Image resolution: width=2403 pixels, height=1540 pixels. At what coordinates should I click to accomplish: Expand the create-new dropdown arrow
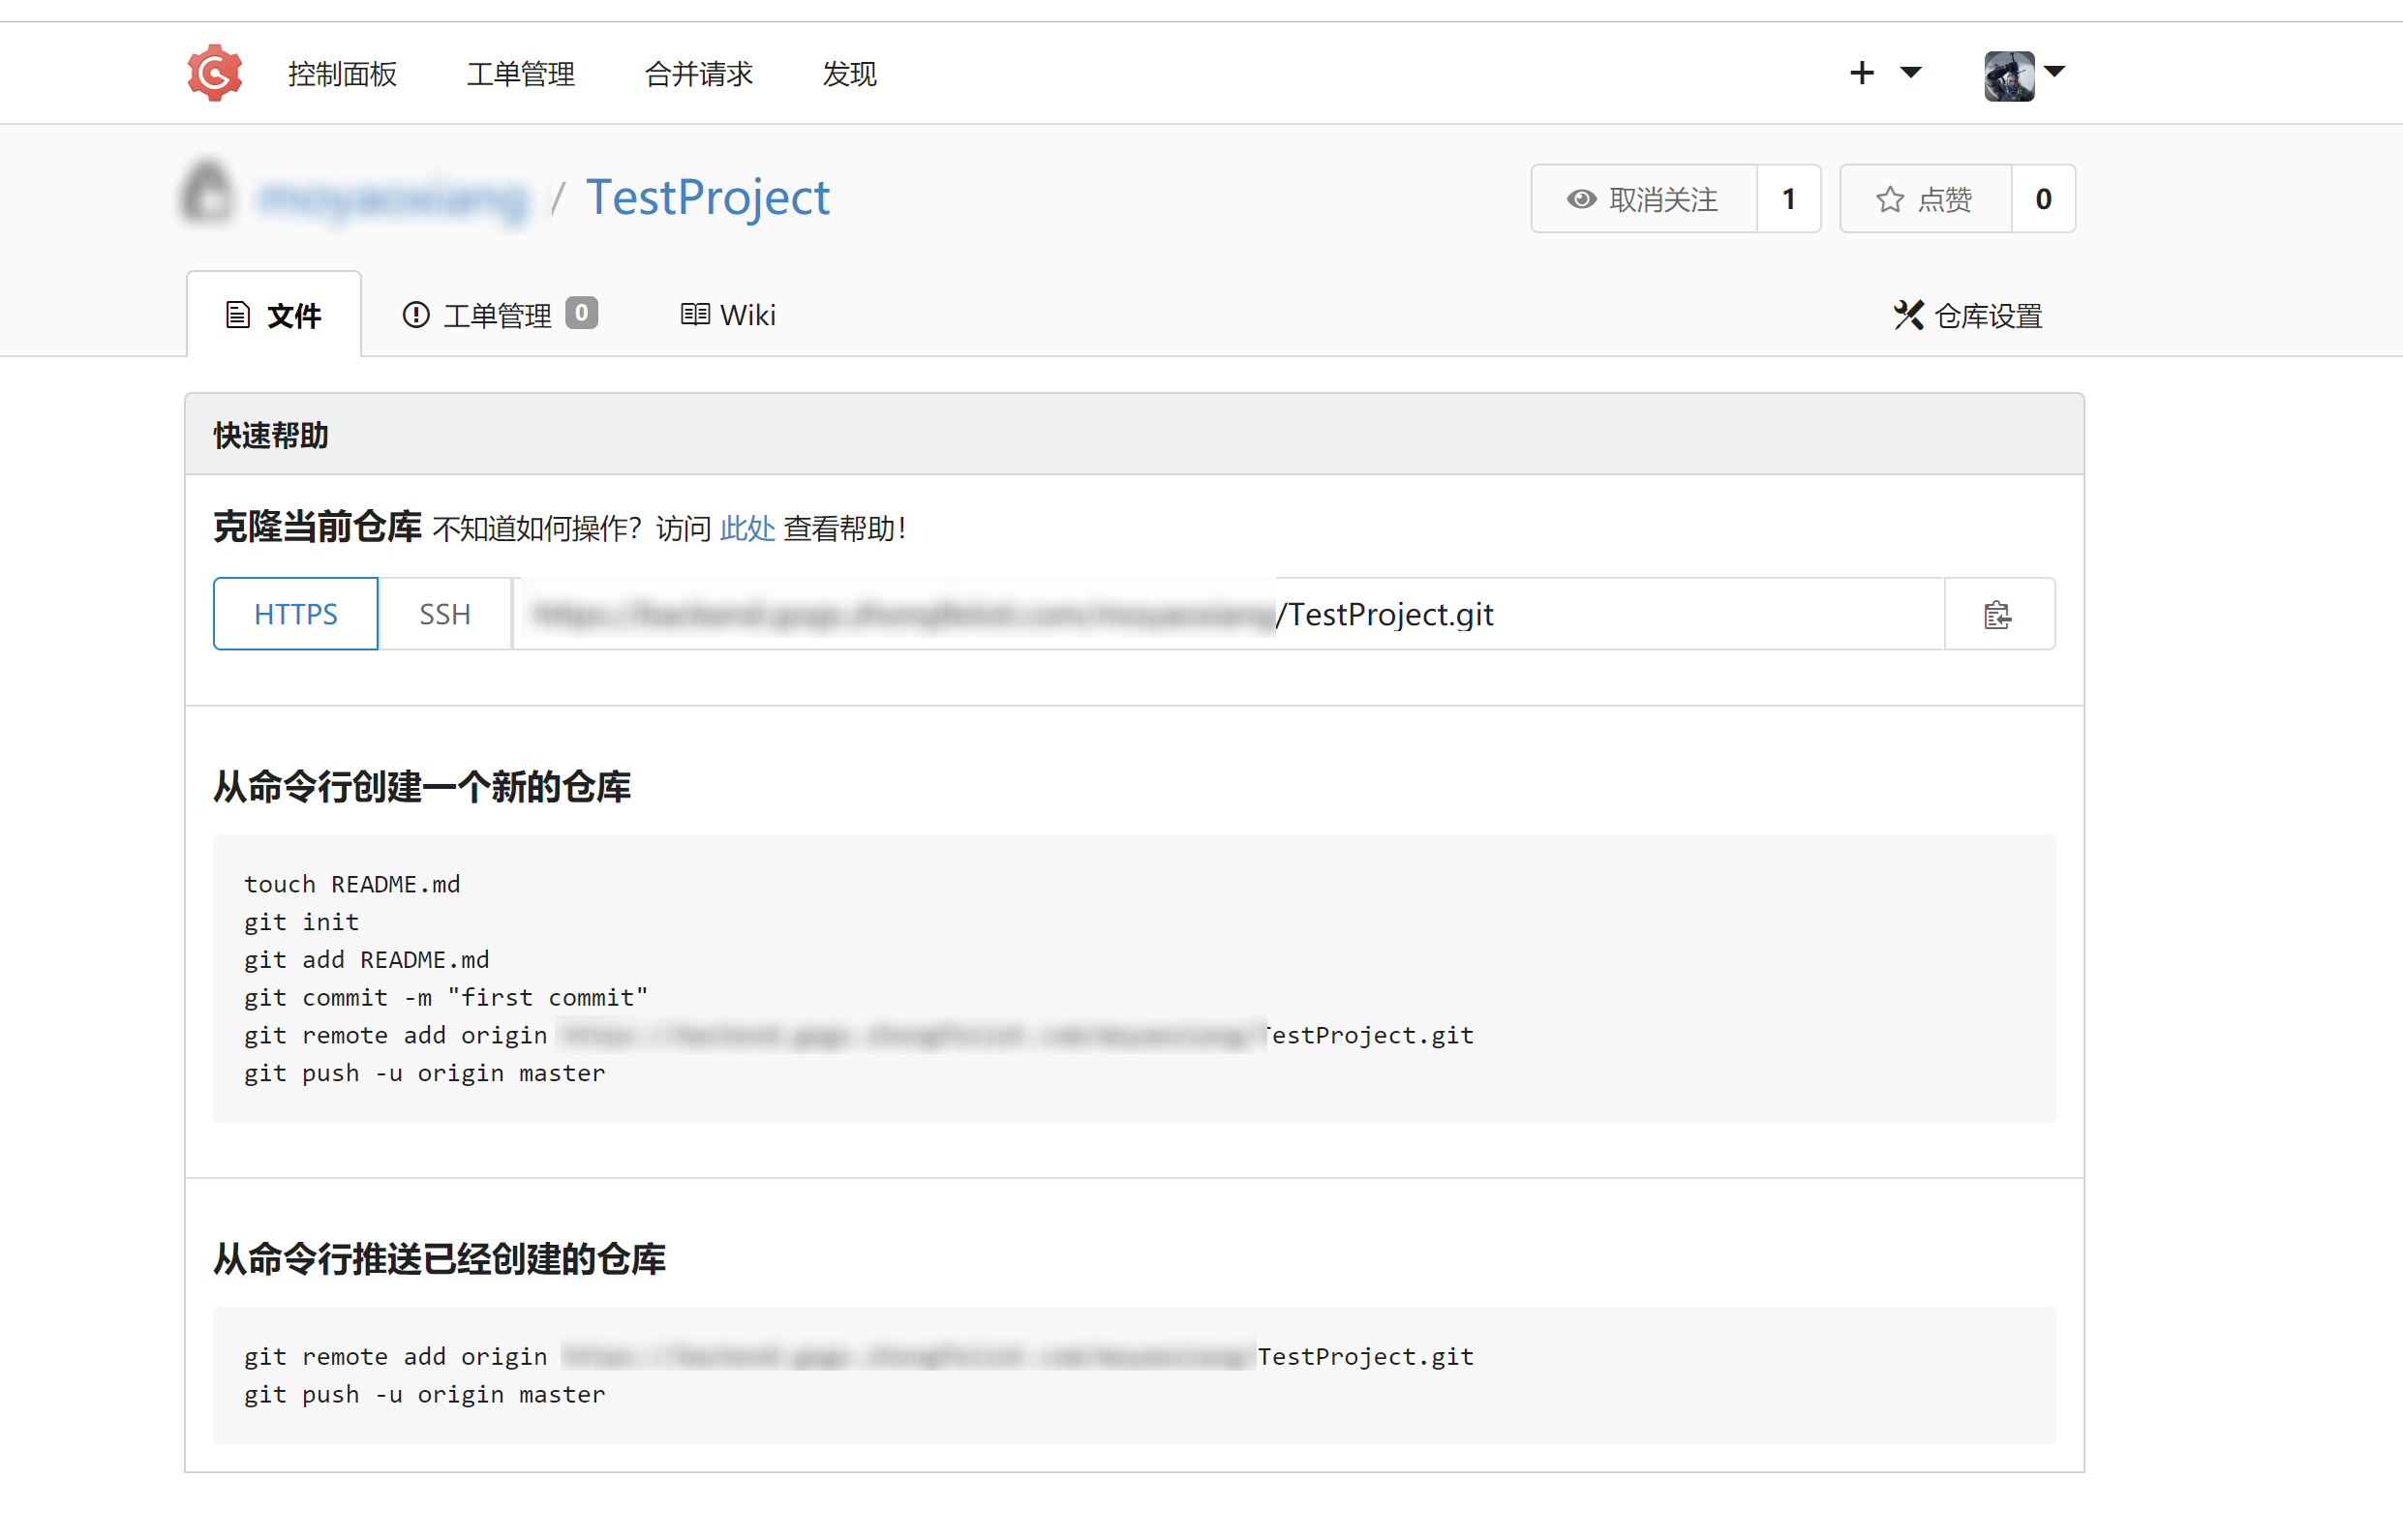pos(1910,73)
